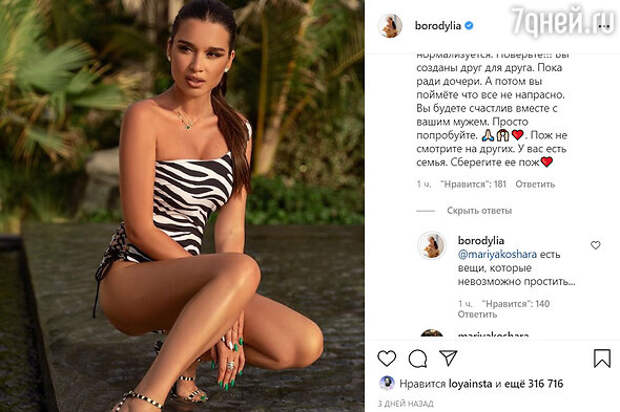Collapse replies via Скрыть ответы
This screenshot has width=620, height=412.
click(479, 211)
